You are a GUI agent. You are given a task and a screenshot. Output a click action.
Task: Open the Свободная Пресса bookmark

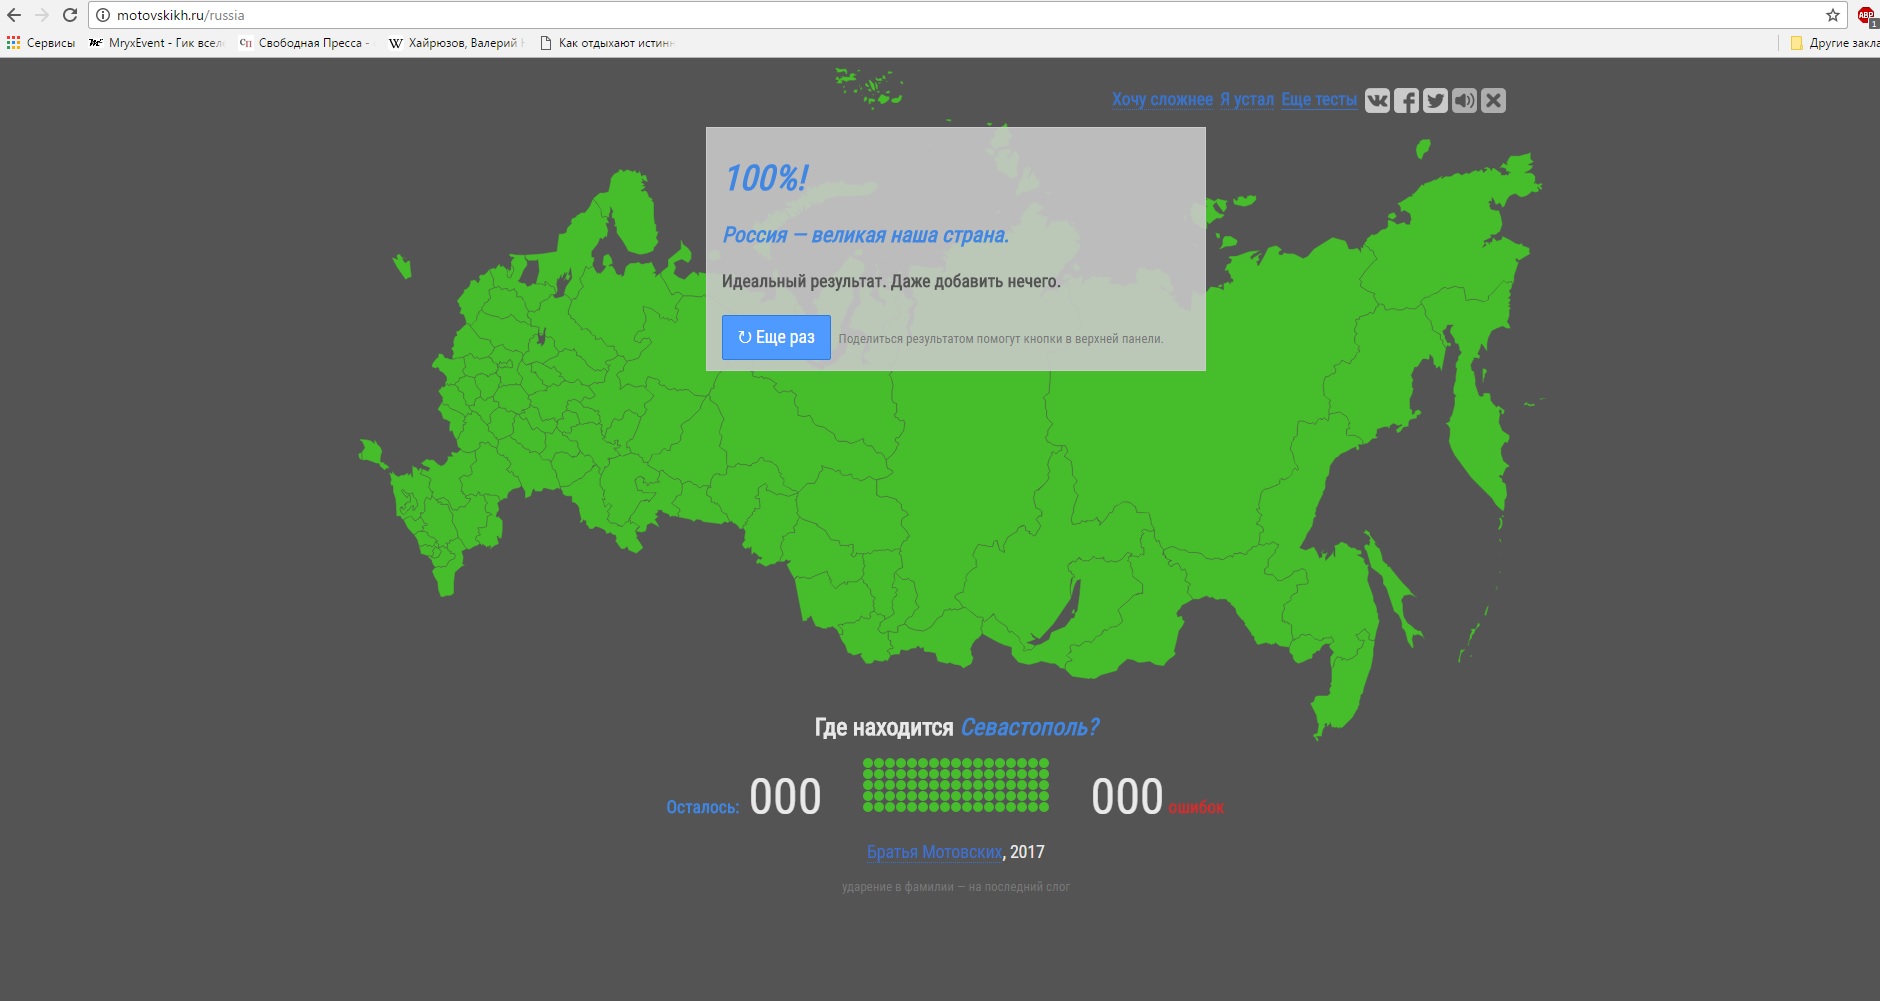click(x=305, y=43)
